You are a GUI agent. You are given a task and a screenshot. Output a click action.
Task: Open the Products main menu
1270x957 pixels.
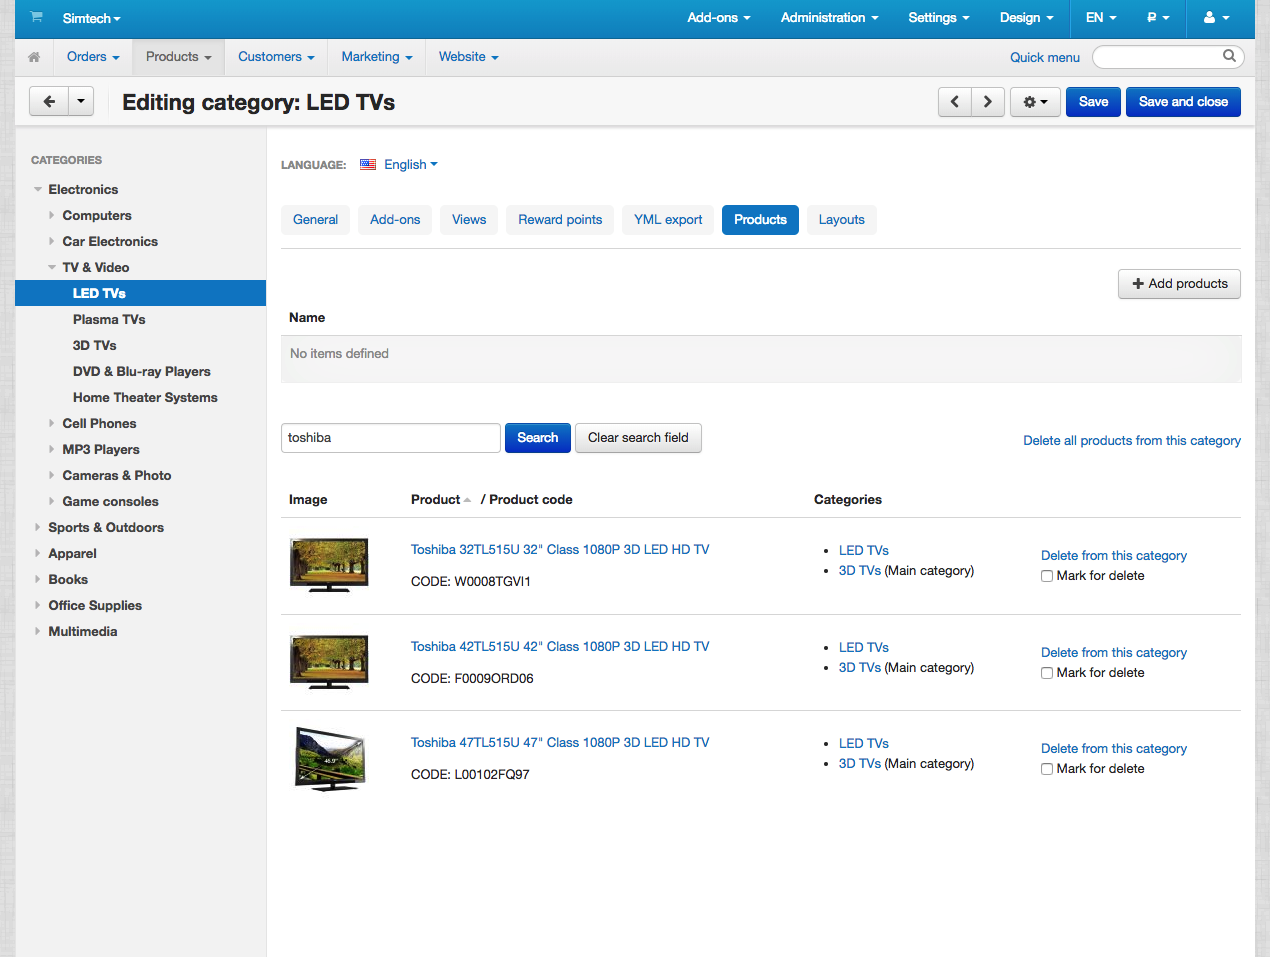[179, 57]
